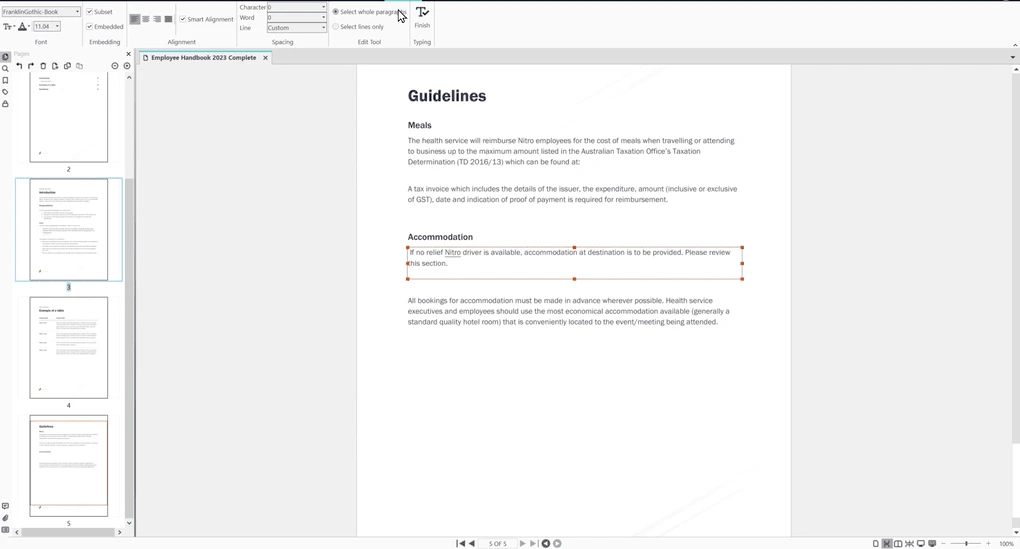Screen dimensions: 1020x549
Task: Choose Select lines only option
Action: [x=336, y=27]
